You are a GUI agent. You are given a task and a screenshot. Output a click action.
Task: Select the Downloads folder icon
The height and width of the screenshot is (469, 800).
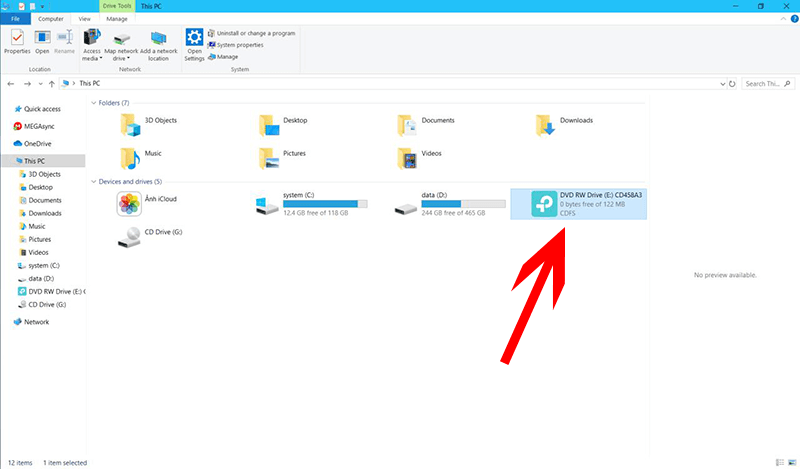click(x=545, y=125)
